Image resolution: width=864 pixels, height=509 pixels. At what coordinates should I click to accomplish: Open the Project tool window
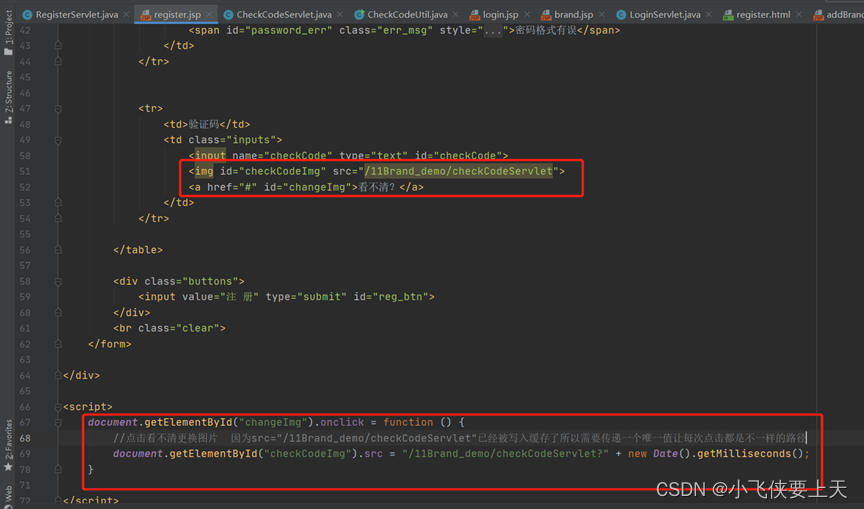pyautogui.click(x=8, y=32)
